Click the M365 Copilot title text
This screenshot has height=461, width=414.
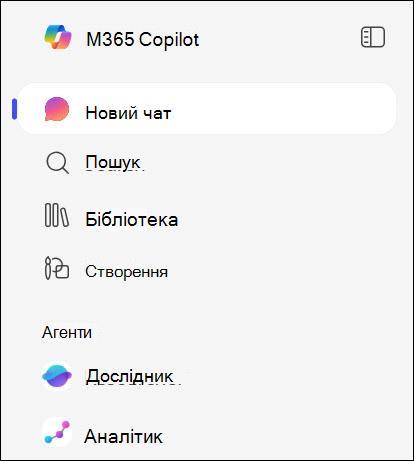coord(142,39)
